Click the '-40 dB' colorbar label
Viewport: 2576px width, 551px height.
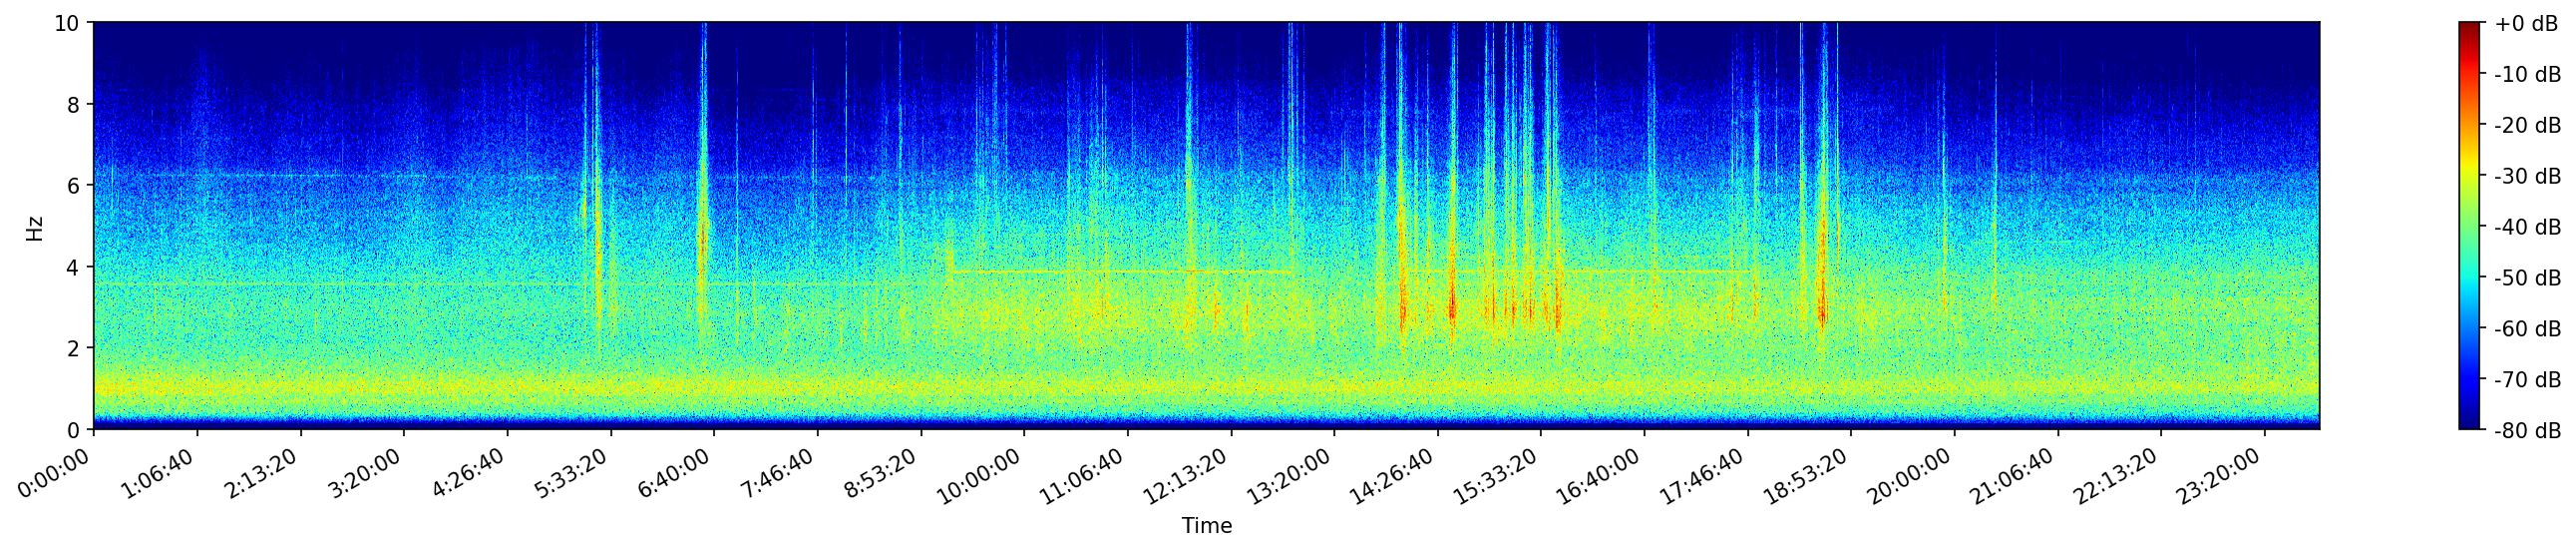(2527, 228)
